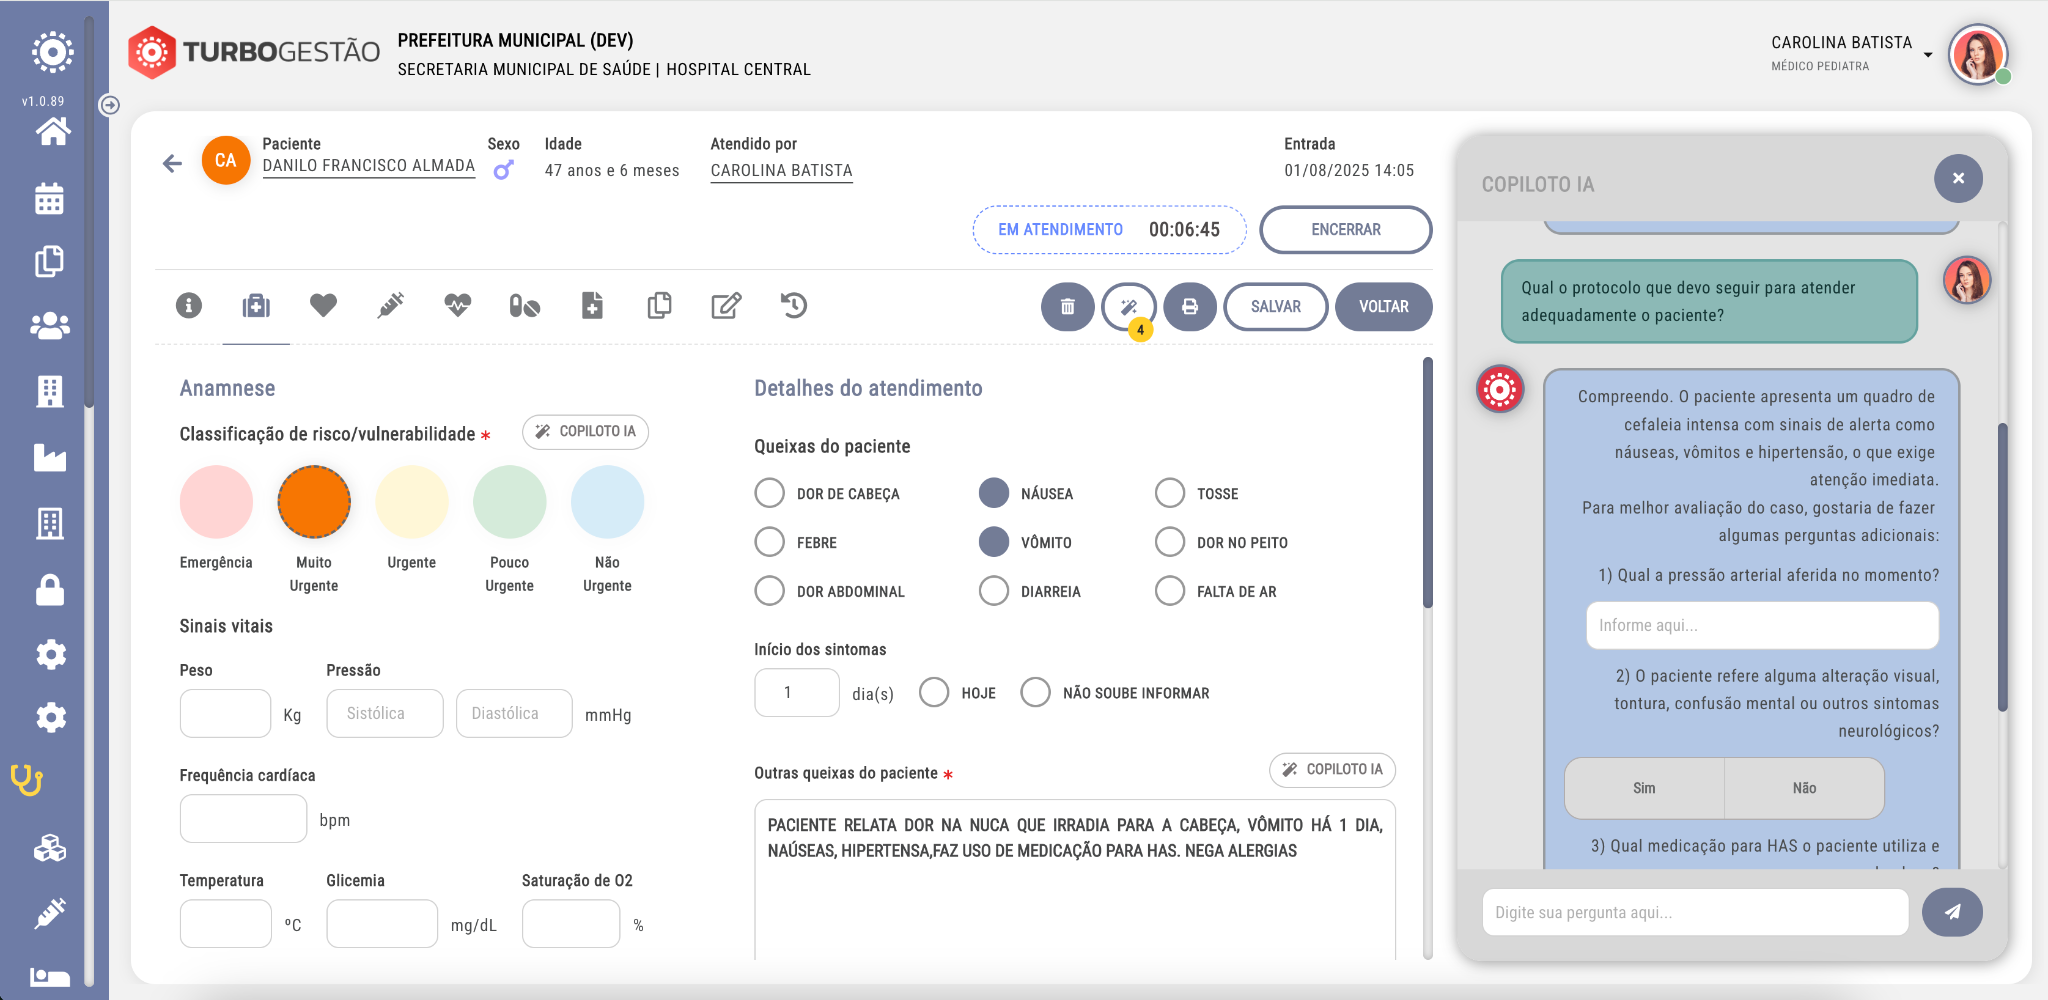Screen dimensions: 2048x1000
Task: Click the stethoscope icon in sidebar
Action: (27, 780)
